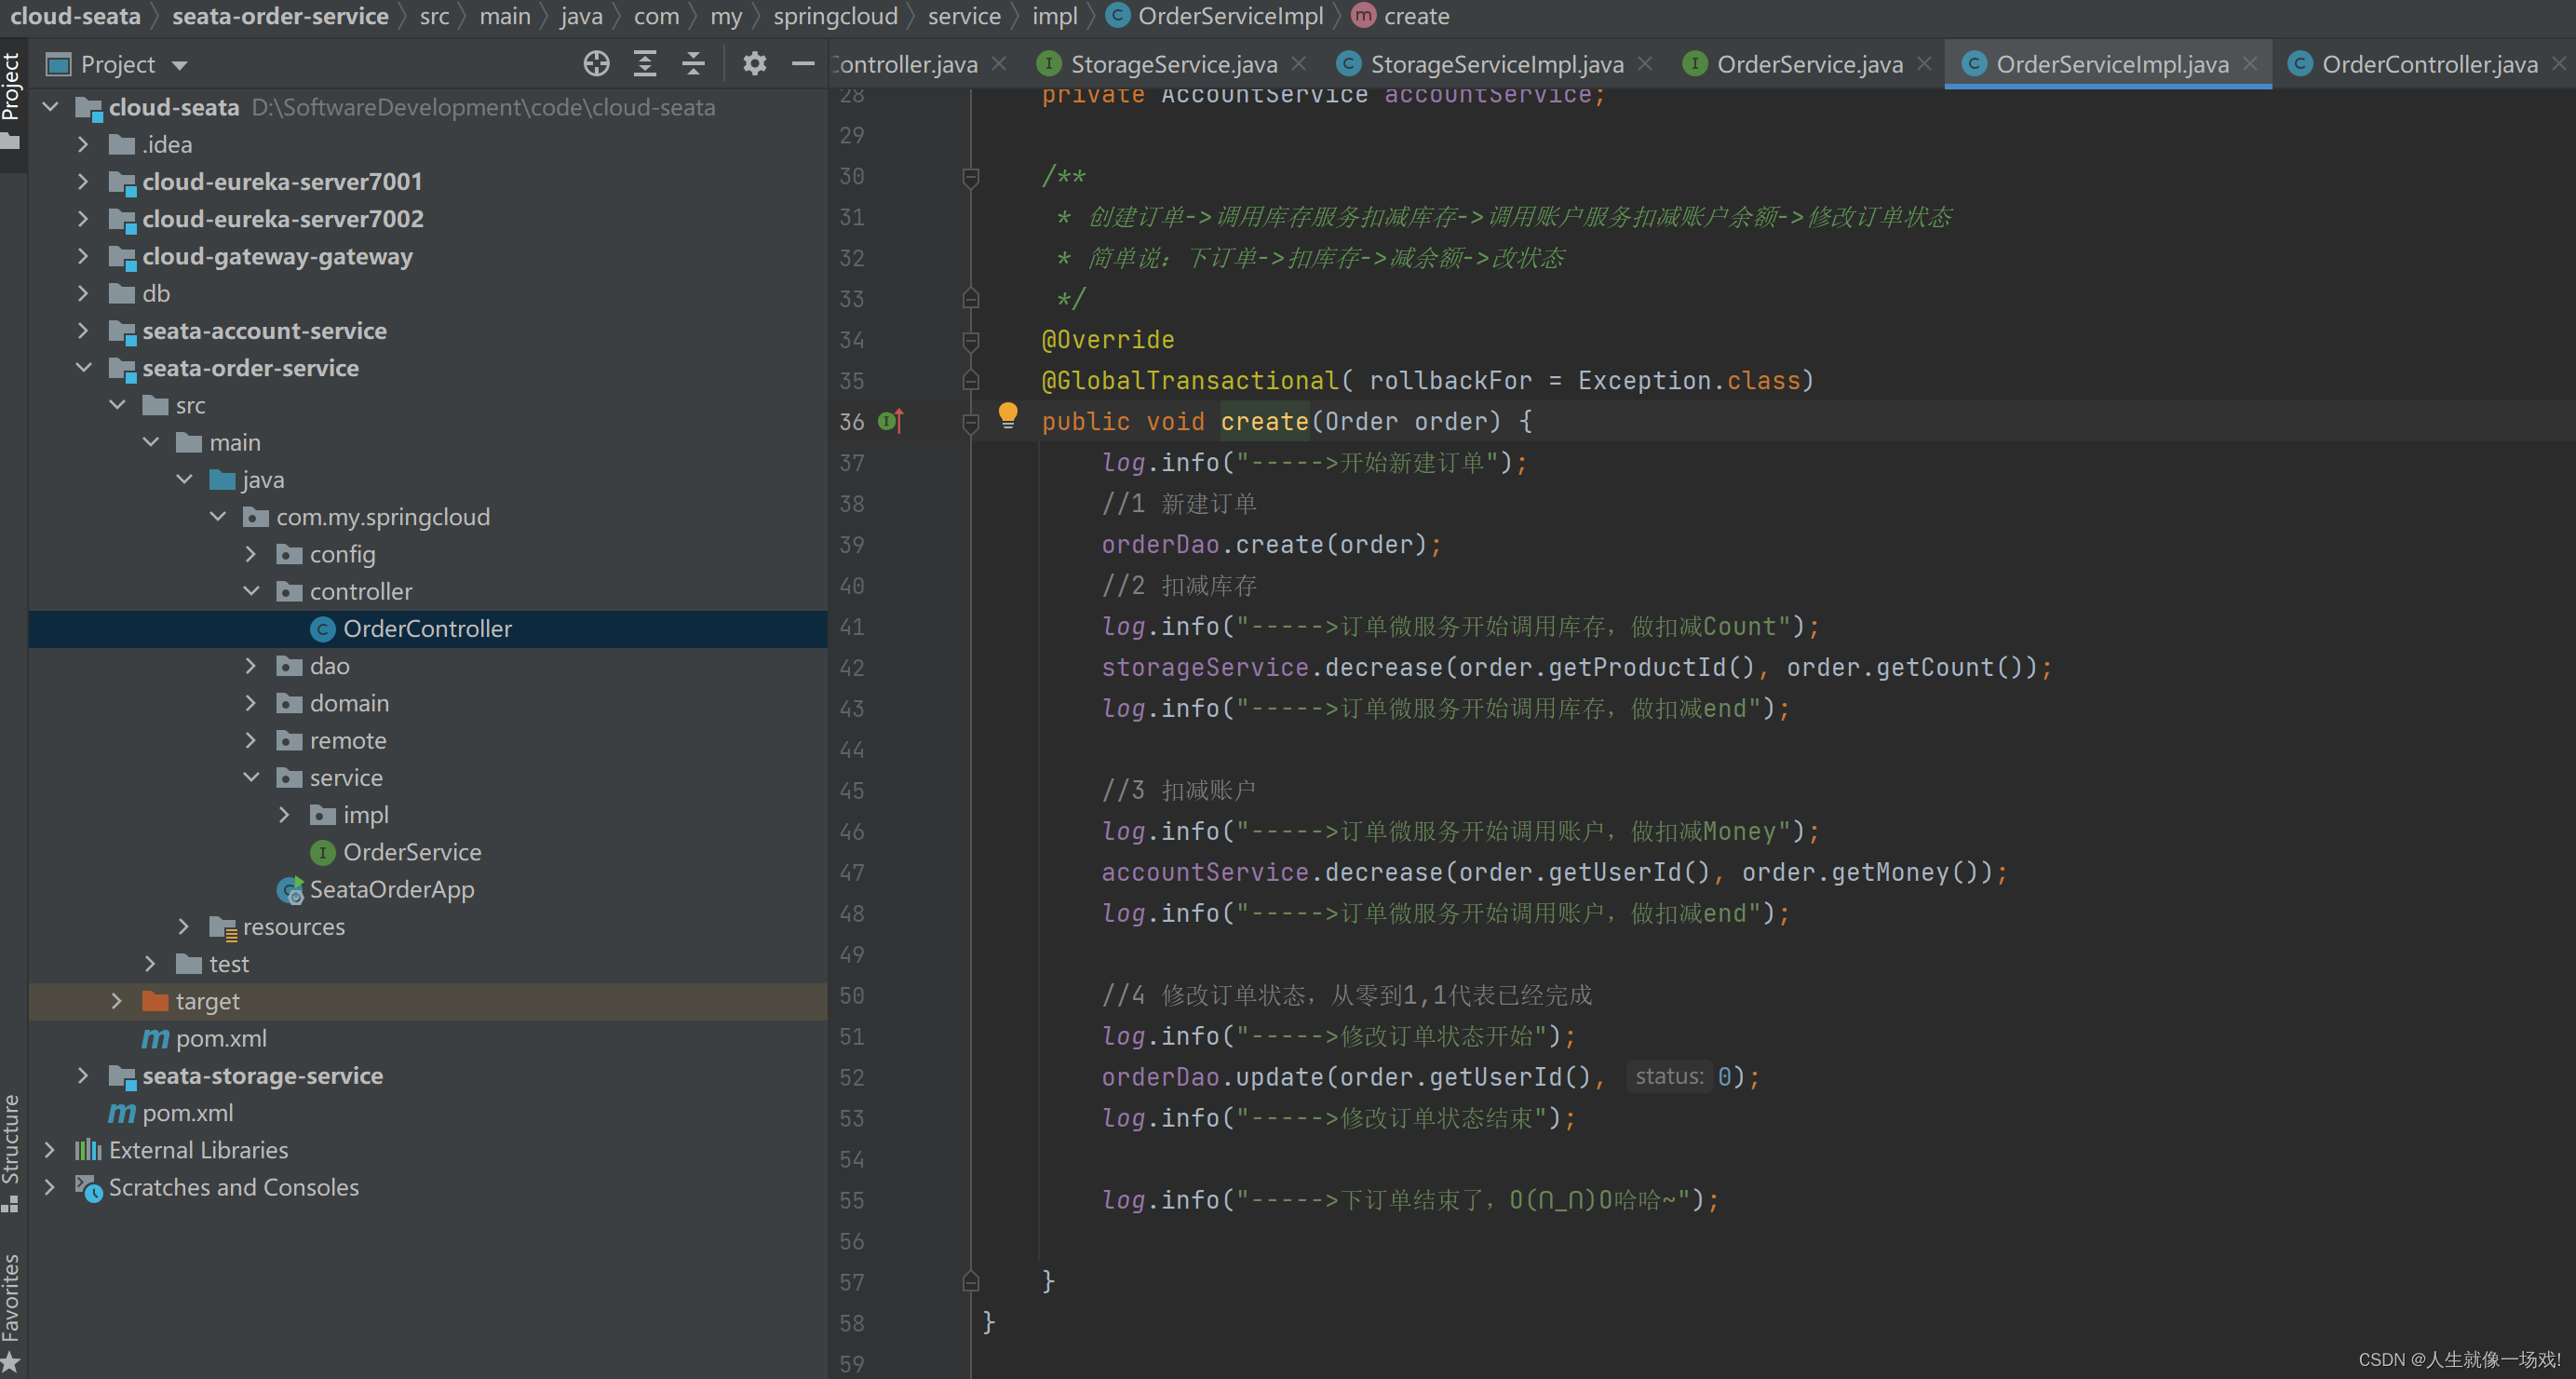The width and height of the screenshot is (2576, 1379).
Task: Open the Structure tool window side tab
Action: [x=12, y=1153]
